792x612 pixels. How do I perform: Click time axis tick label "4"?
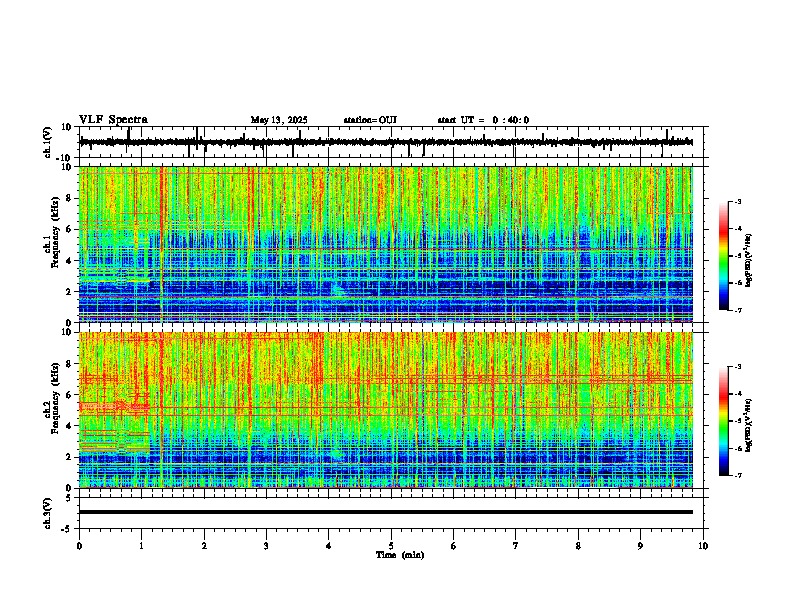click(329, 546)
